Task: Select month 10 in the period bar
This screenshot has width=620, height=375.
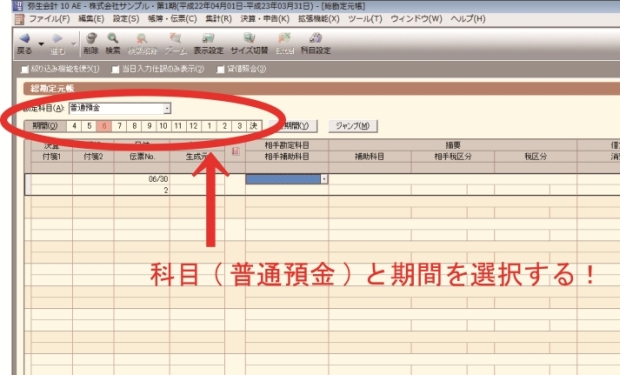Action: (163, 126)
